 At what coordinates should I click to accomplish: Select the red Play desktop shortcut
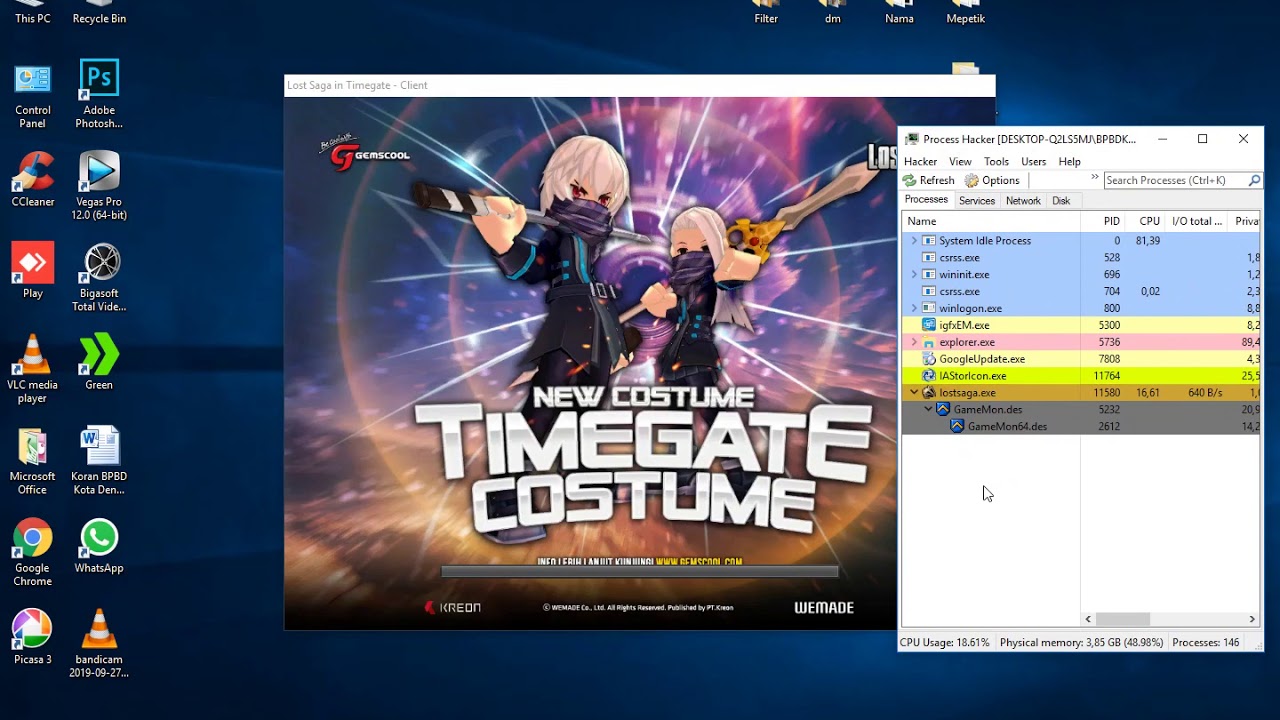click(32, 270)
